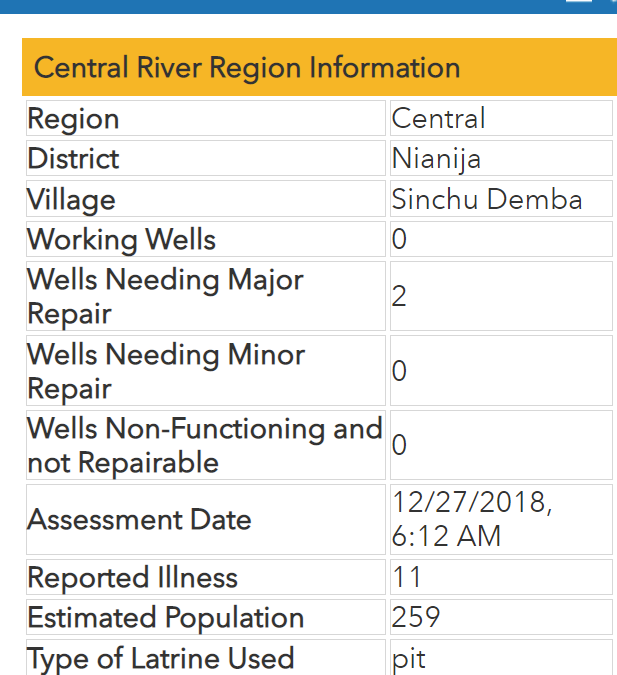Click the Central River Region Information header
Viewport: 617px width, 675px height.
tap(319, 67)
